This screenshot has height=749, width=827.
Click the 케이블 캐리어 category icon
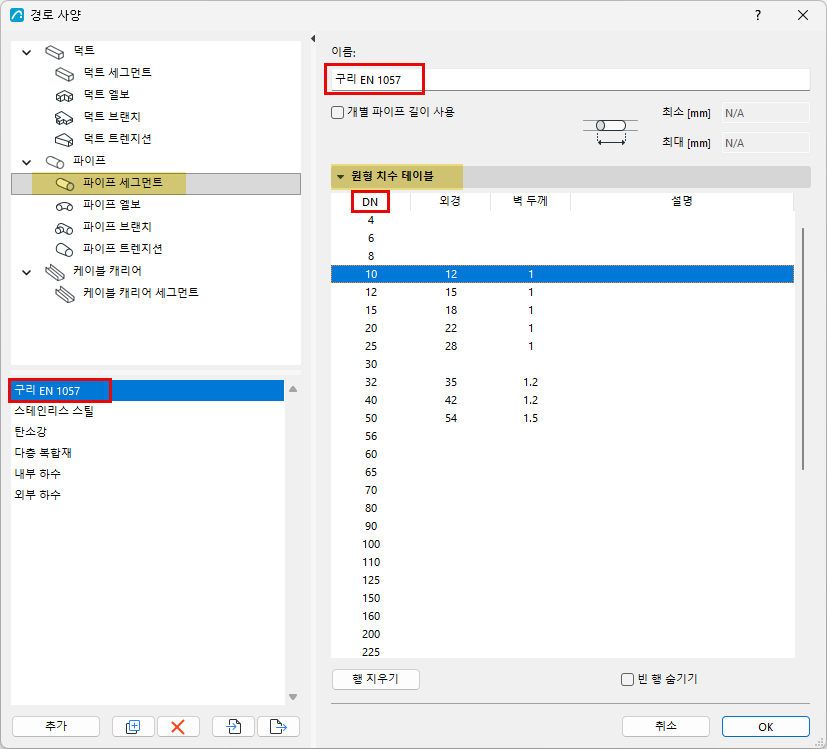pos(55,272)
